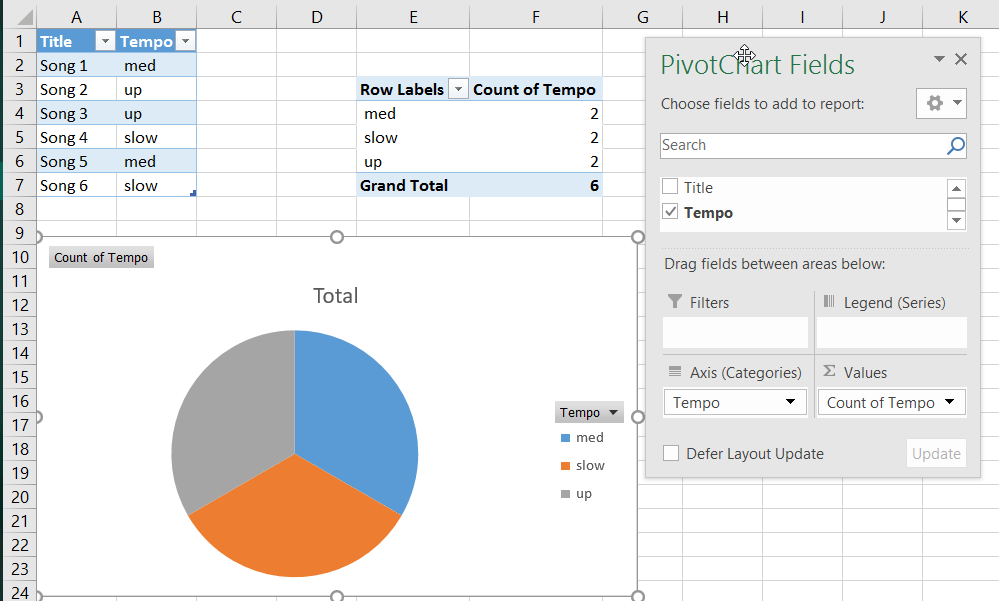Open the PivotChart Fields pane options menu
This screenshot has width=999, height=601.
938,59
